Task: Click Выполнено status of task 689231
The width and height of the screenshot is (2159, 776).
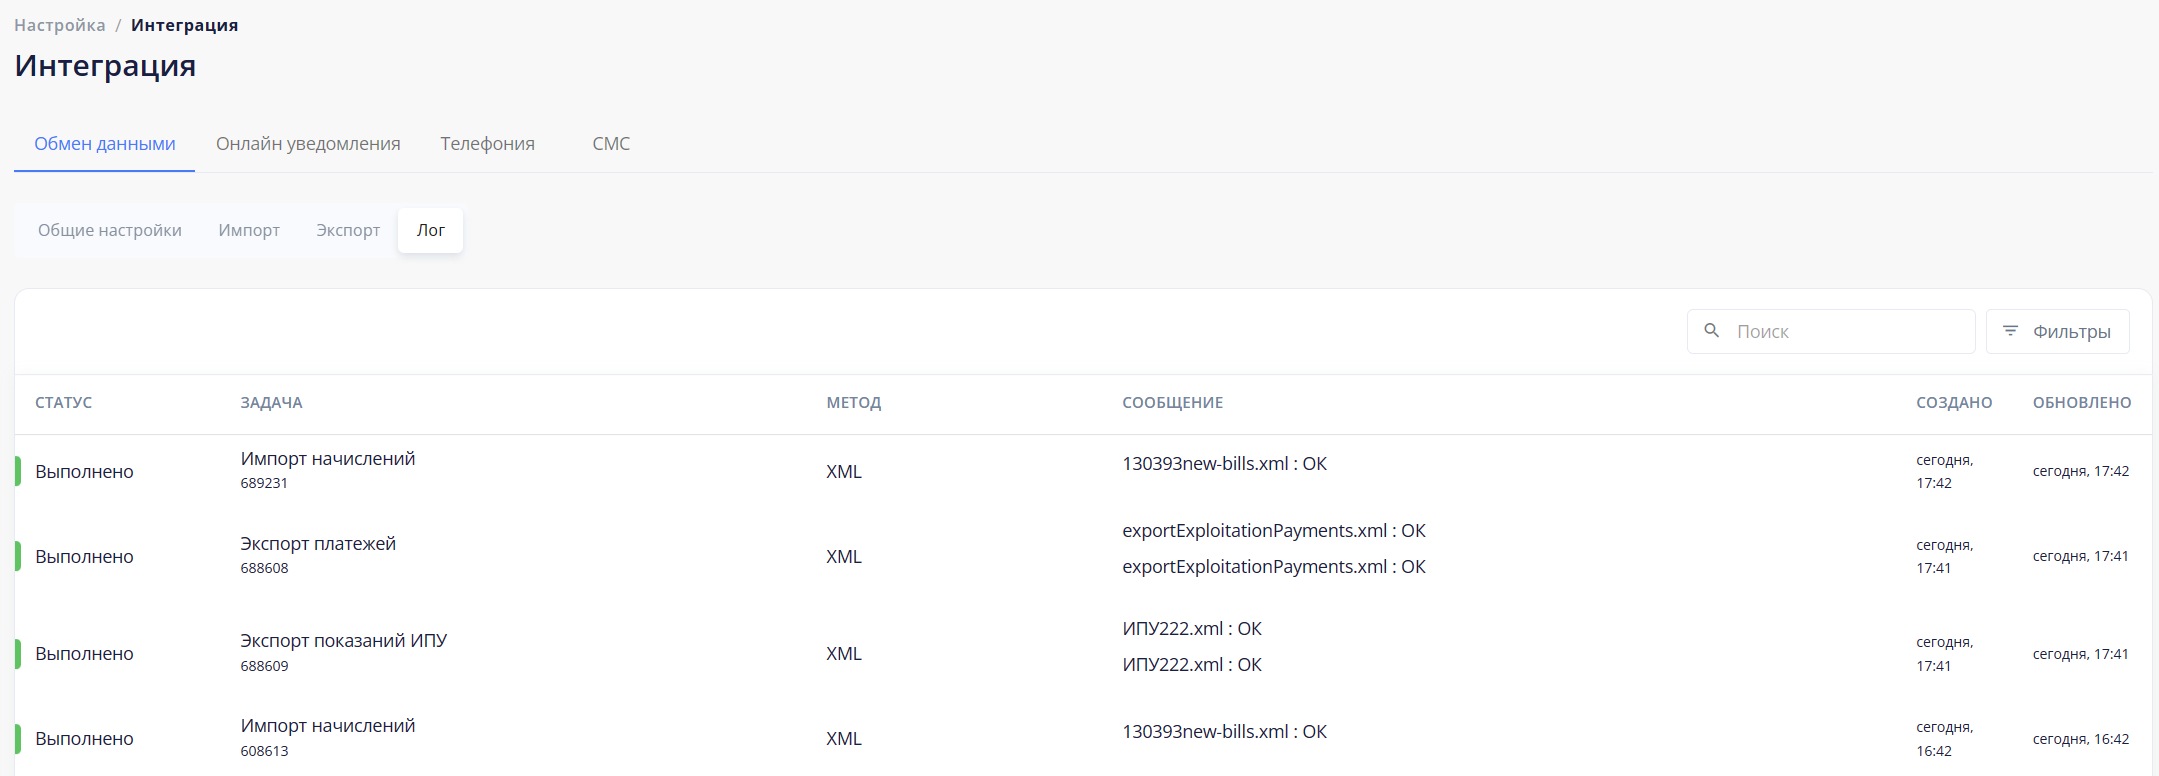Action: point(84,472)
